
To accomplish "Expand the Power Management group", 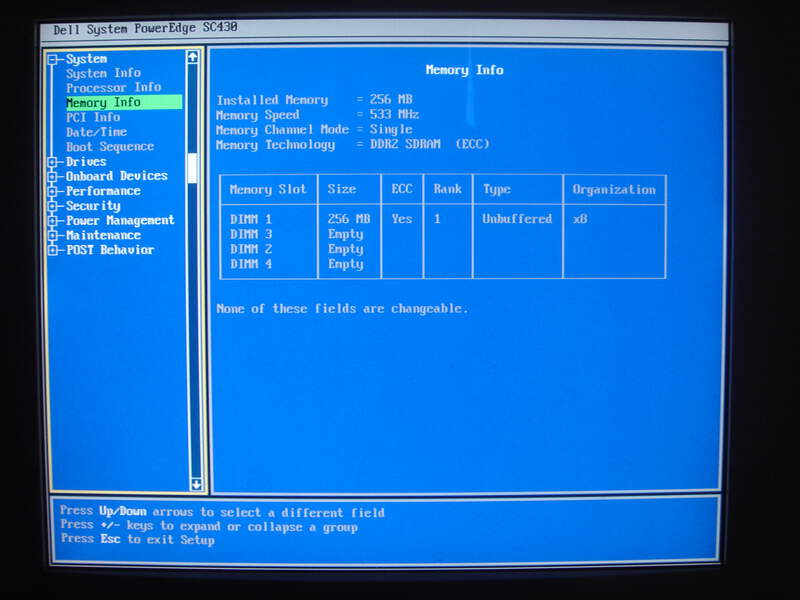I will (53, 221).
